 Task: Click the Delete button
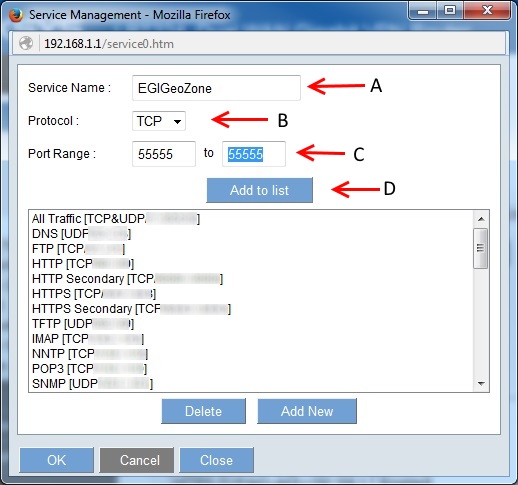click(203, 411)
